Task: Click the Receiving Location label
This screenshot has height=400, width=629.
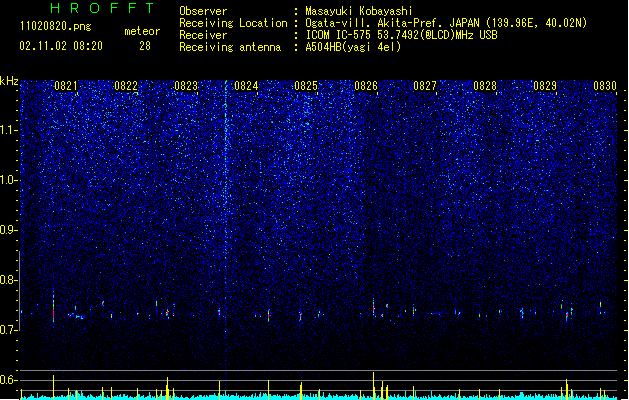Action: [x=233, y=23]
